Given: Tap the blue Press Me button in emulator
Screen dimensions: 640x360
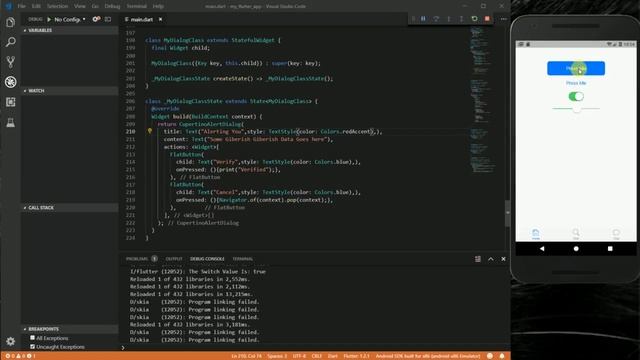Looking at the screenshot, I should coord(576,68).
